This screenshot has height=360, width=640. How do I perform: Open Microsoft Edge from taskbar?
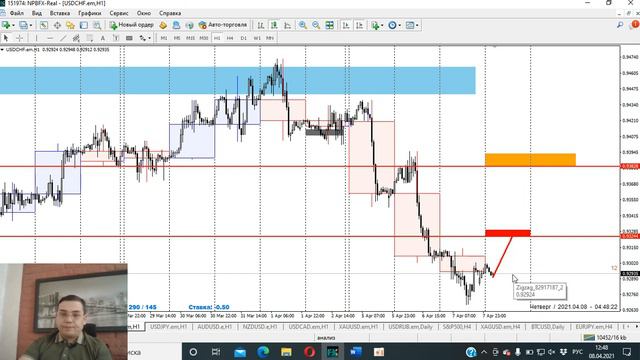click(x=263, y=352)
